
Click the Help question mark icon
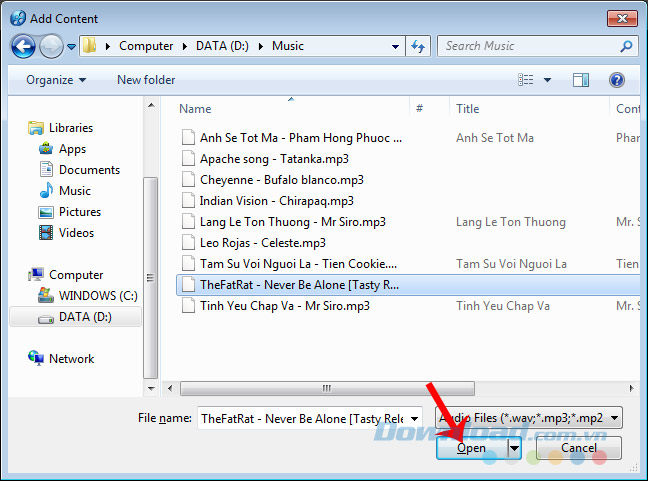(x=617, y=80)
